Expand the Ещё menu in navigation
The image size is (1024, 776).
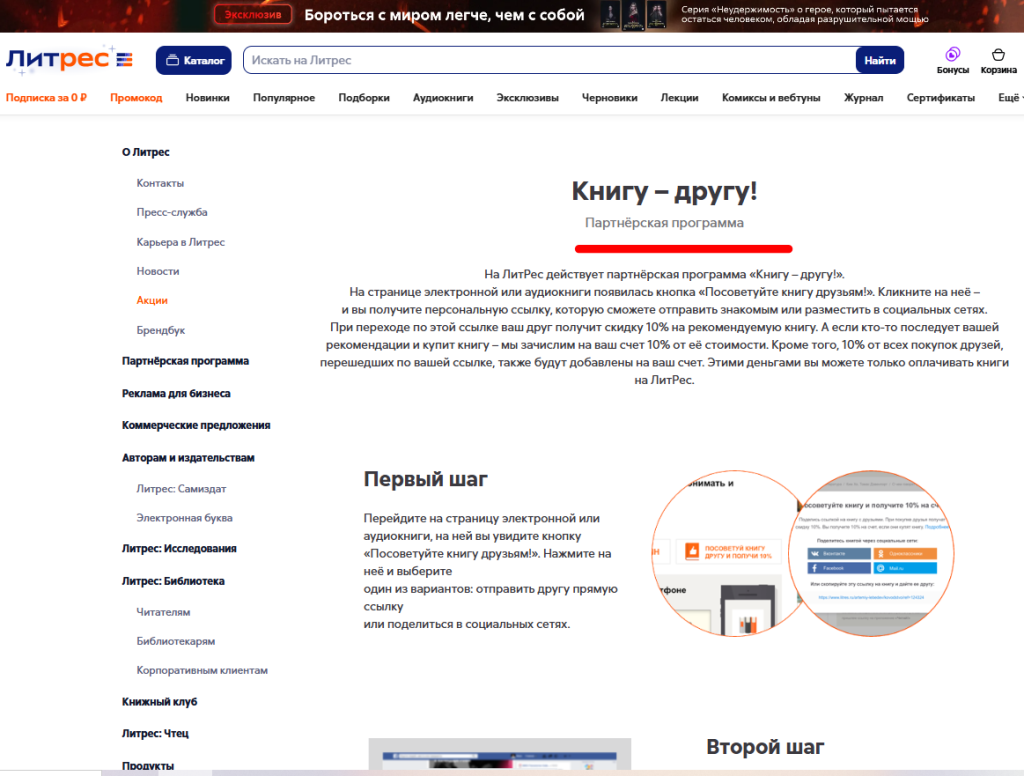coord(1009,98)
